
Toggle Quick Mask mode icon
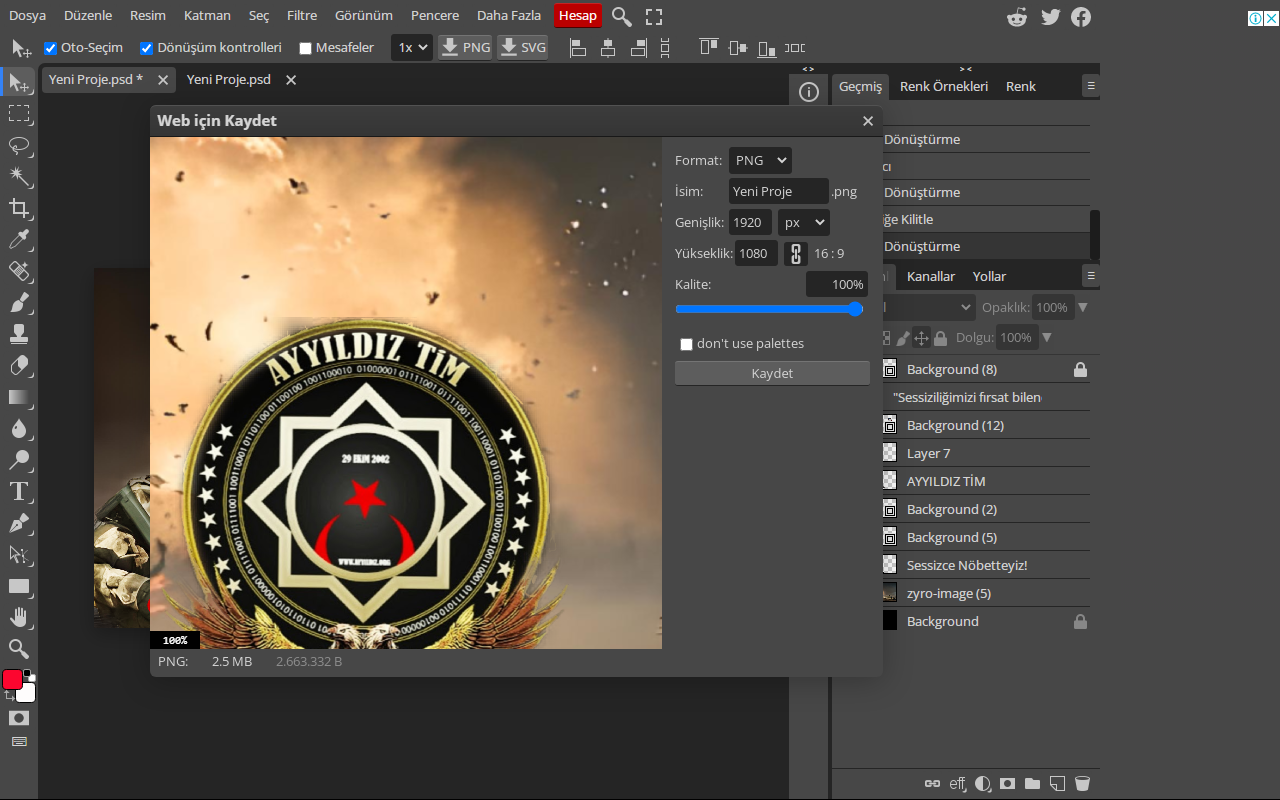19,718
